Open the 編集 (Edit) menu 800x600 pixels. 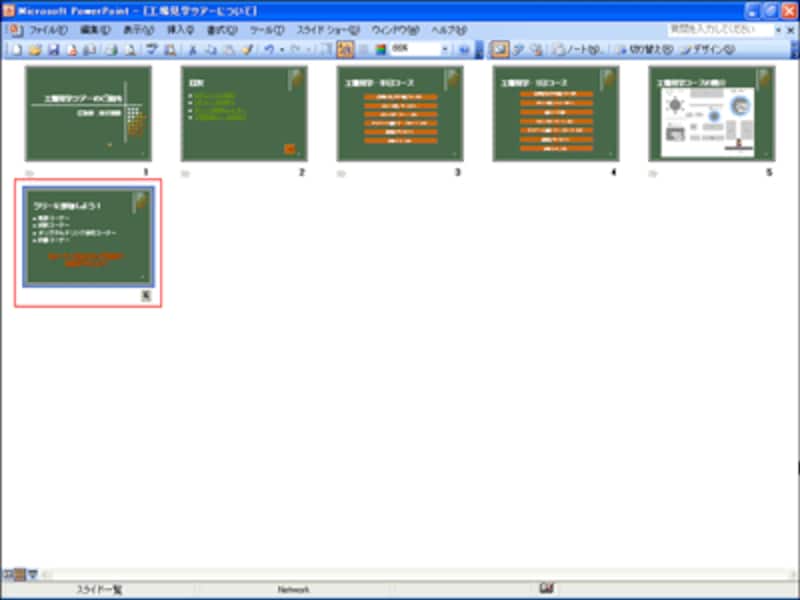[95, 30]
